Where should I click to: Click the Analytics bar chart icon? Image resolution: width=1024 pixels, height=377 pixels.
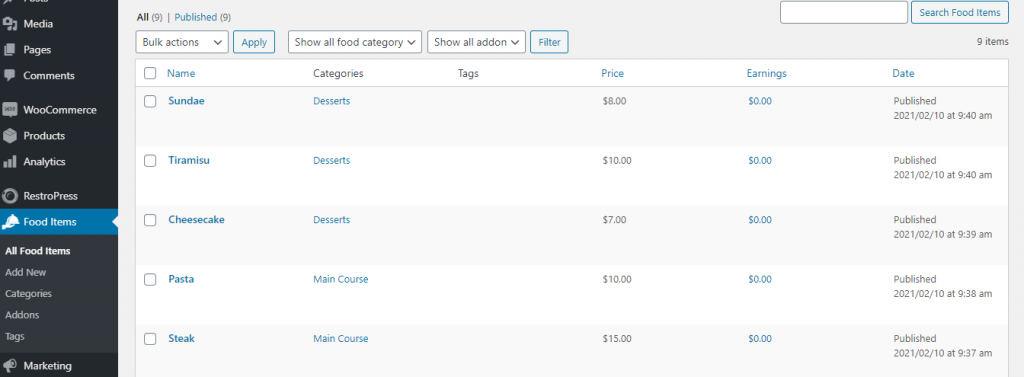(10, 161)
